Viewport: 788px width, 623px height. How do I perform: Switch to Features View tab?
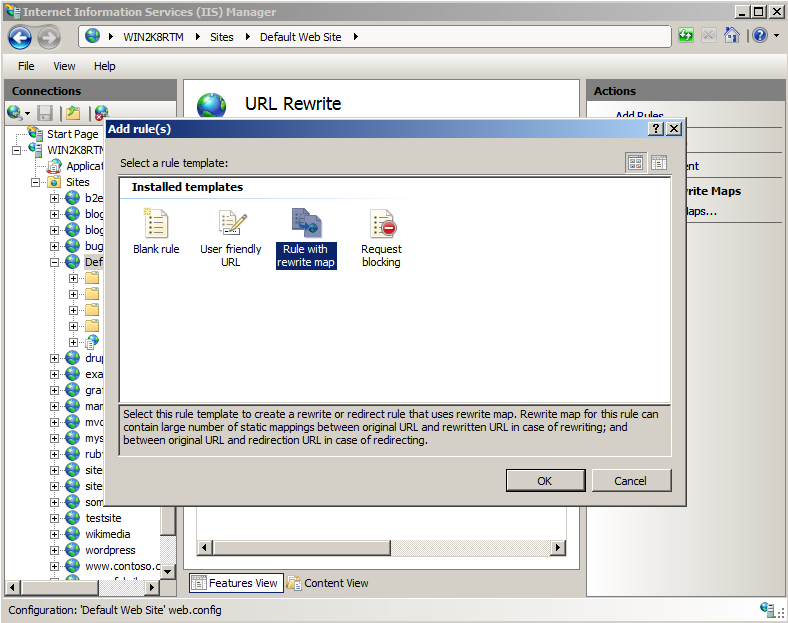tap(236, 583)
